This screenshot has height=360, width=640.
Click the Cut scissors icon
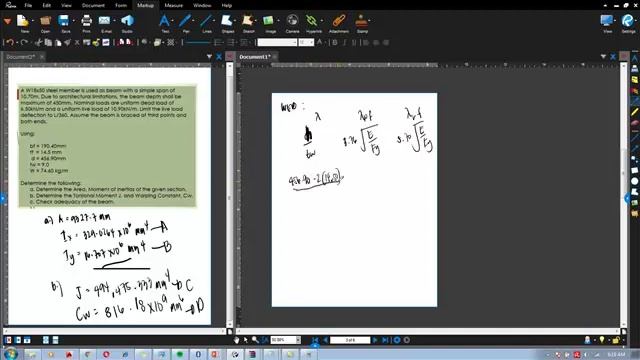pos(39,42)
